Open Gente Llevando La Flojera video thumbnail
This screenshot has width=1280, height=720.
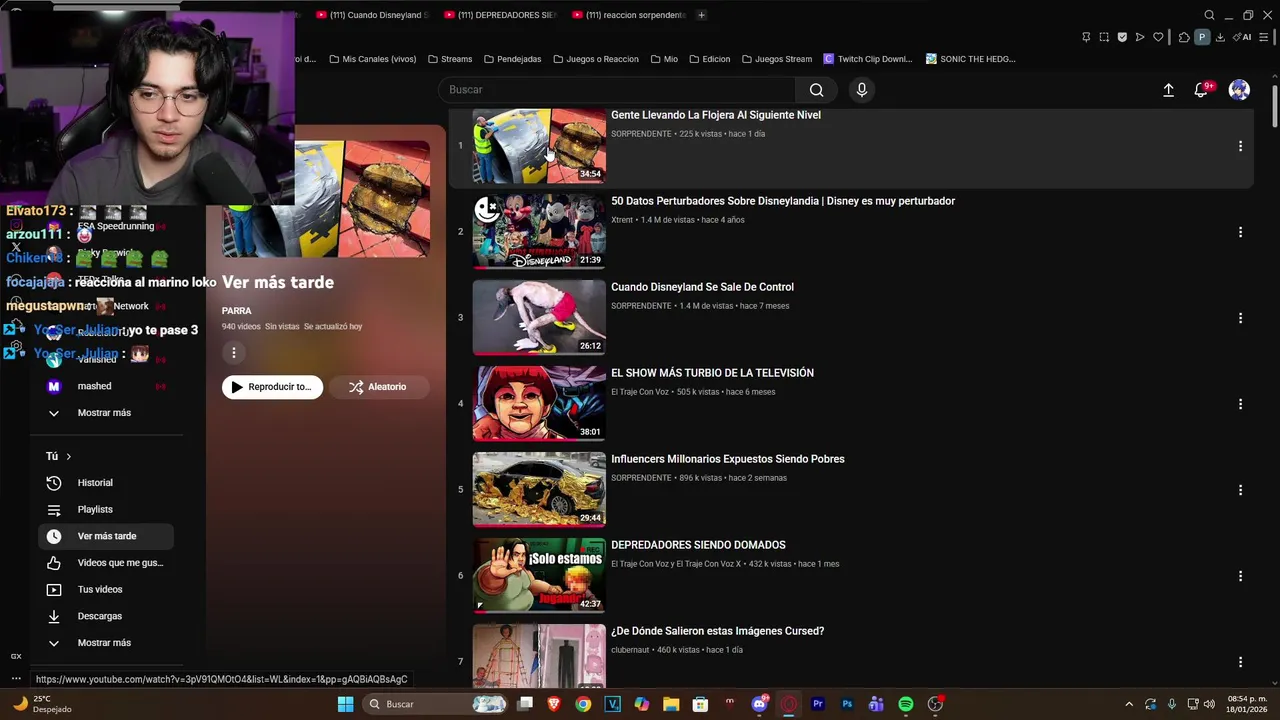click(539, 146)
